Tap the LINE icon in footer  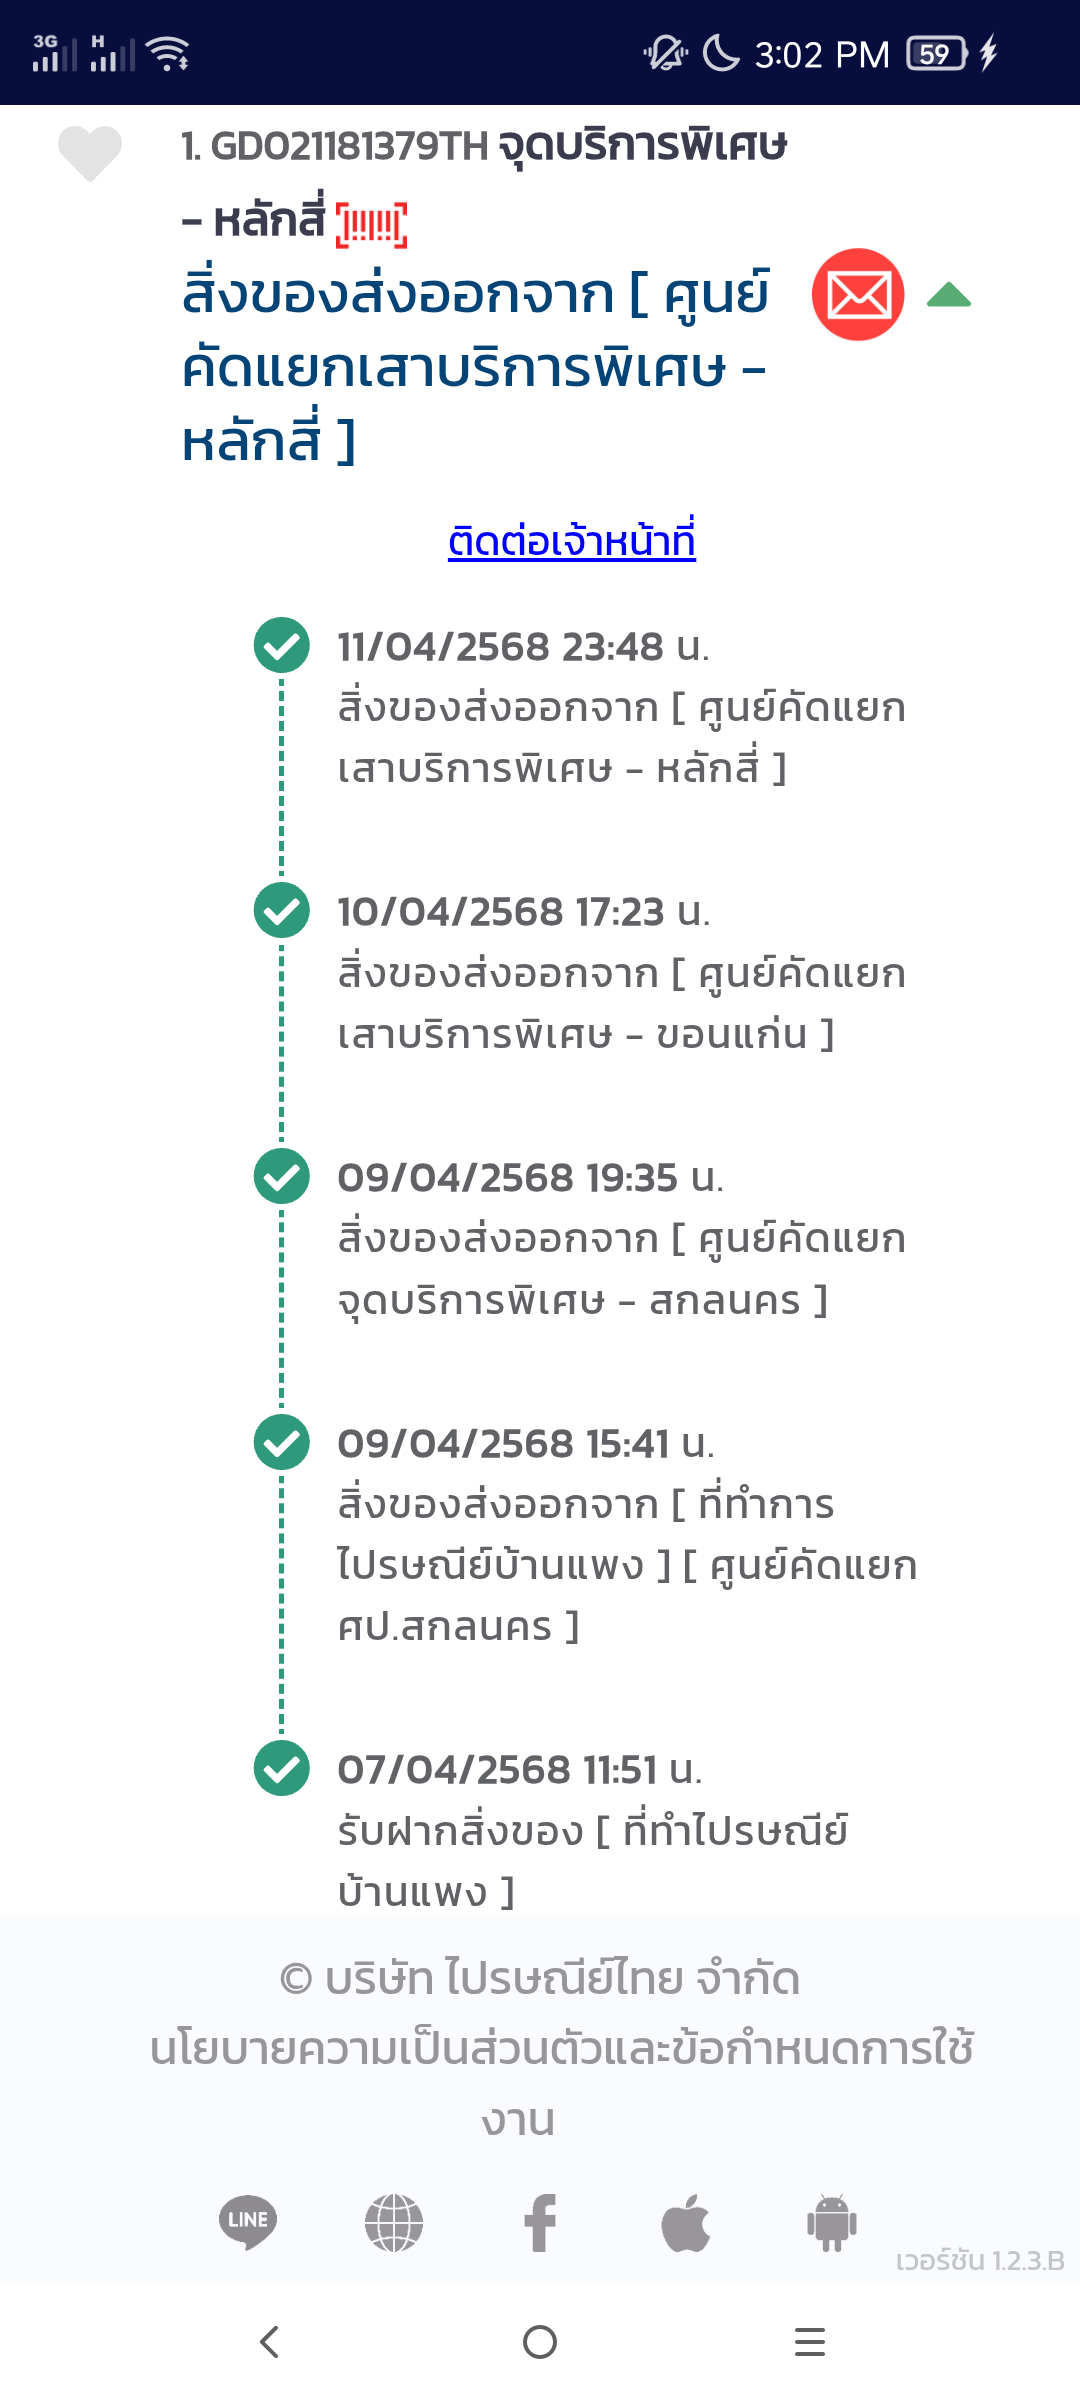point(248,2222)
